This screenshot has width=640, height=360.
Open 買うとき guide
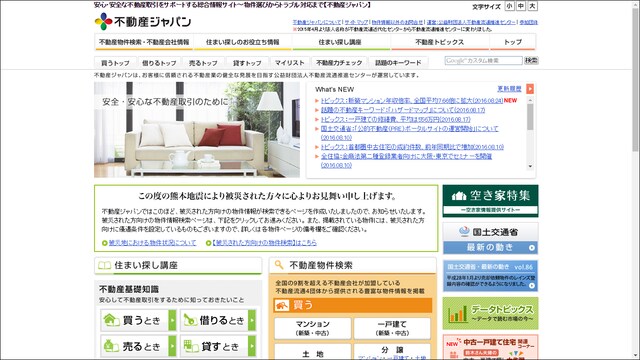pos(138,320)
